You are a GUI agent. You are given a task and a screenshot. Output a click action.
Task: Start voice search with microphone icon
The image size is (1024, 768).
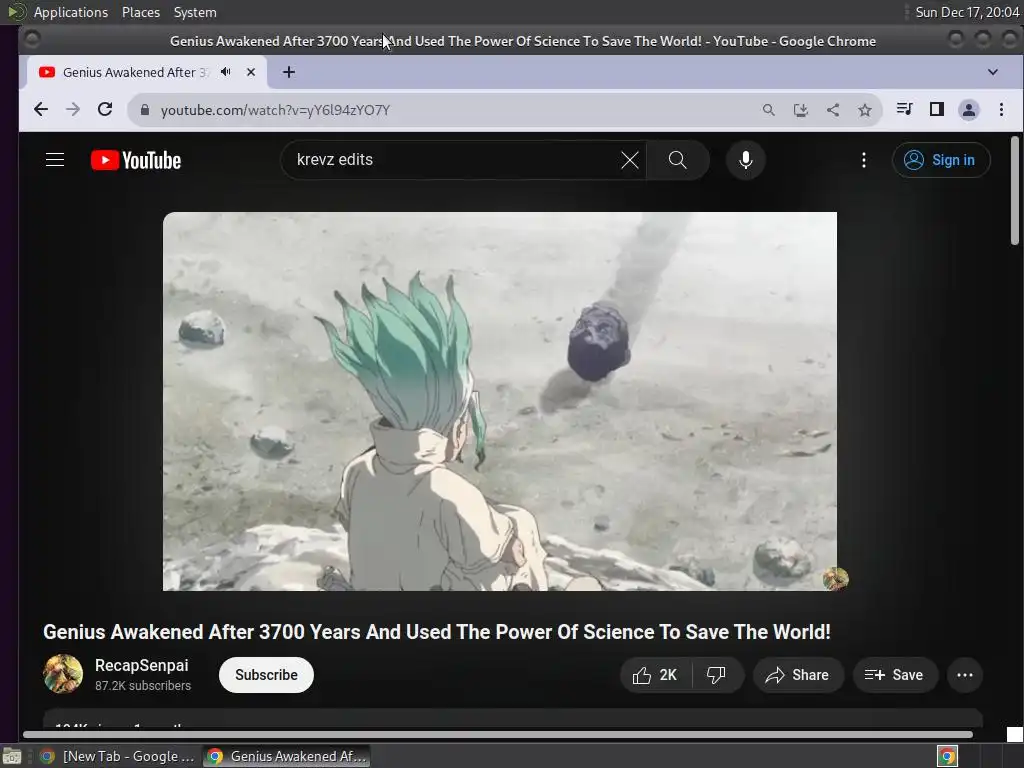(x=746, y=160)
